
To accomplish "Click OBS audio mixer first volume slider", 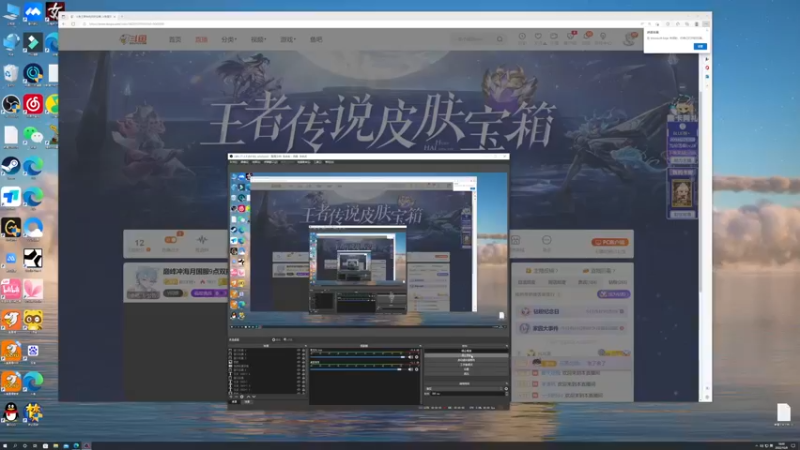I will click(357, 357).
